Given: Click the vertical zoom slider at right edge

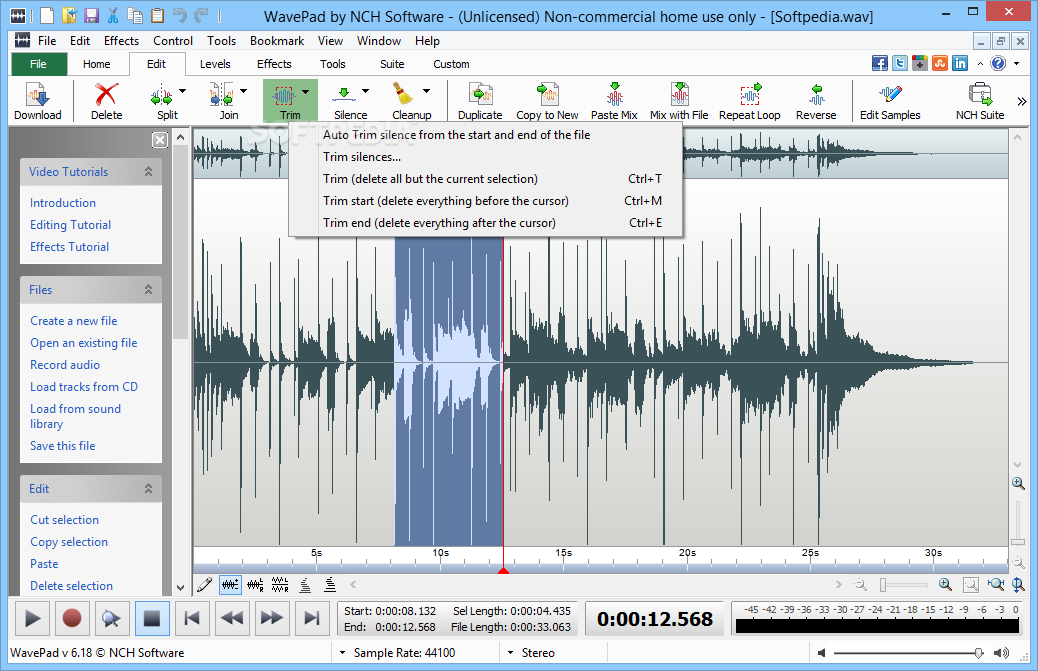Looking at the screenshot, I should click(x=1018, y=542).
